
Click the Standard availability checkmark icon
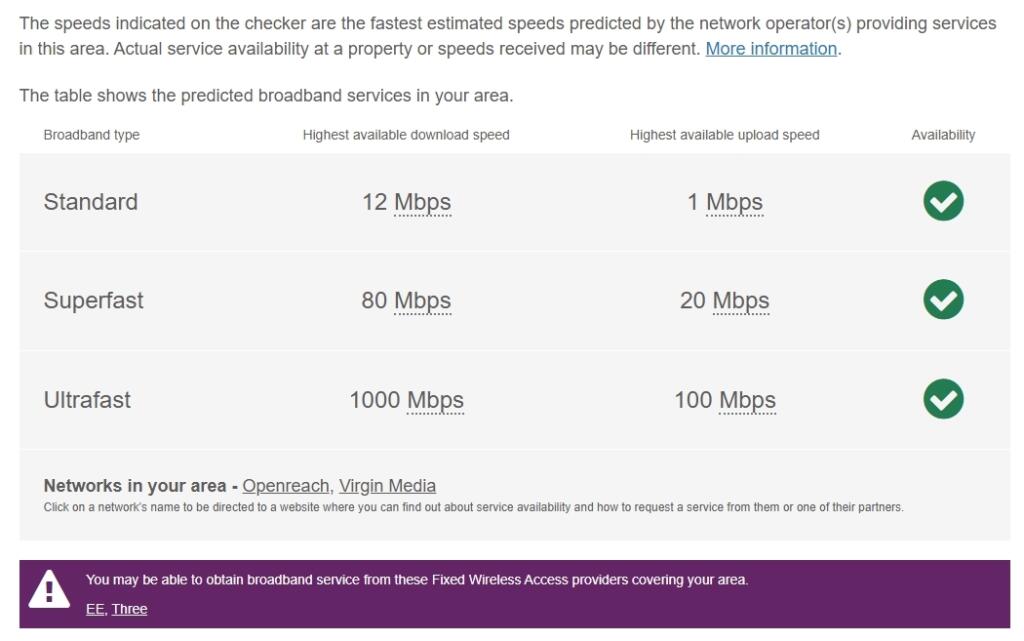(x=943, y=201)
